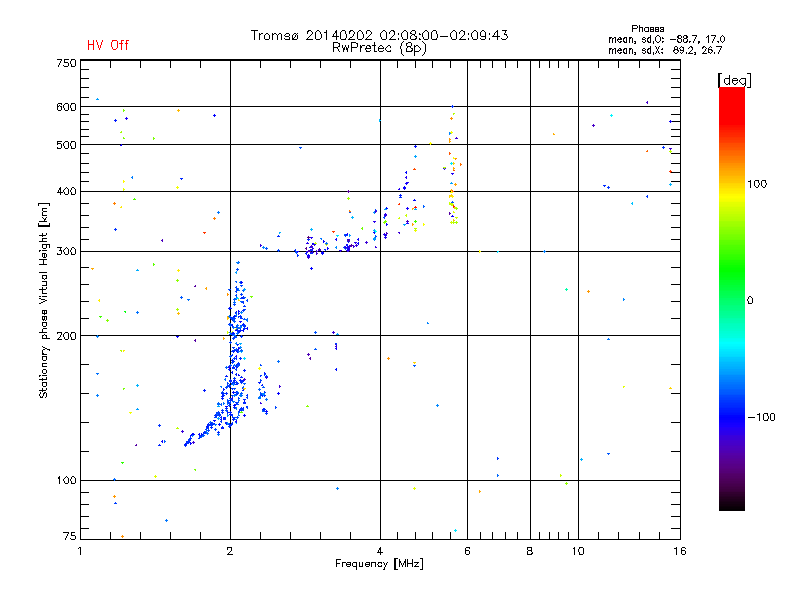Click the 'Frequency [MHz]' axis label
Screen dimensions: 800x600
point(379,564)
